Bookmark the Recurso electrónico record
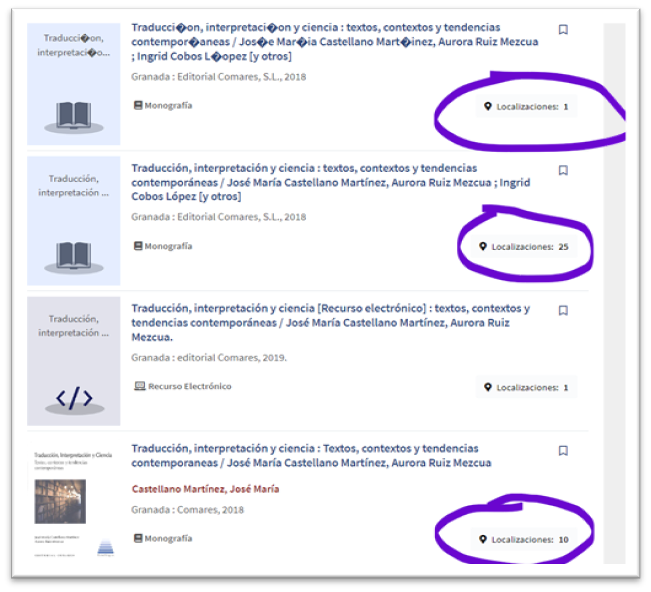Viewport: 651px width, 592px height. [x=563, y=311]
